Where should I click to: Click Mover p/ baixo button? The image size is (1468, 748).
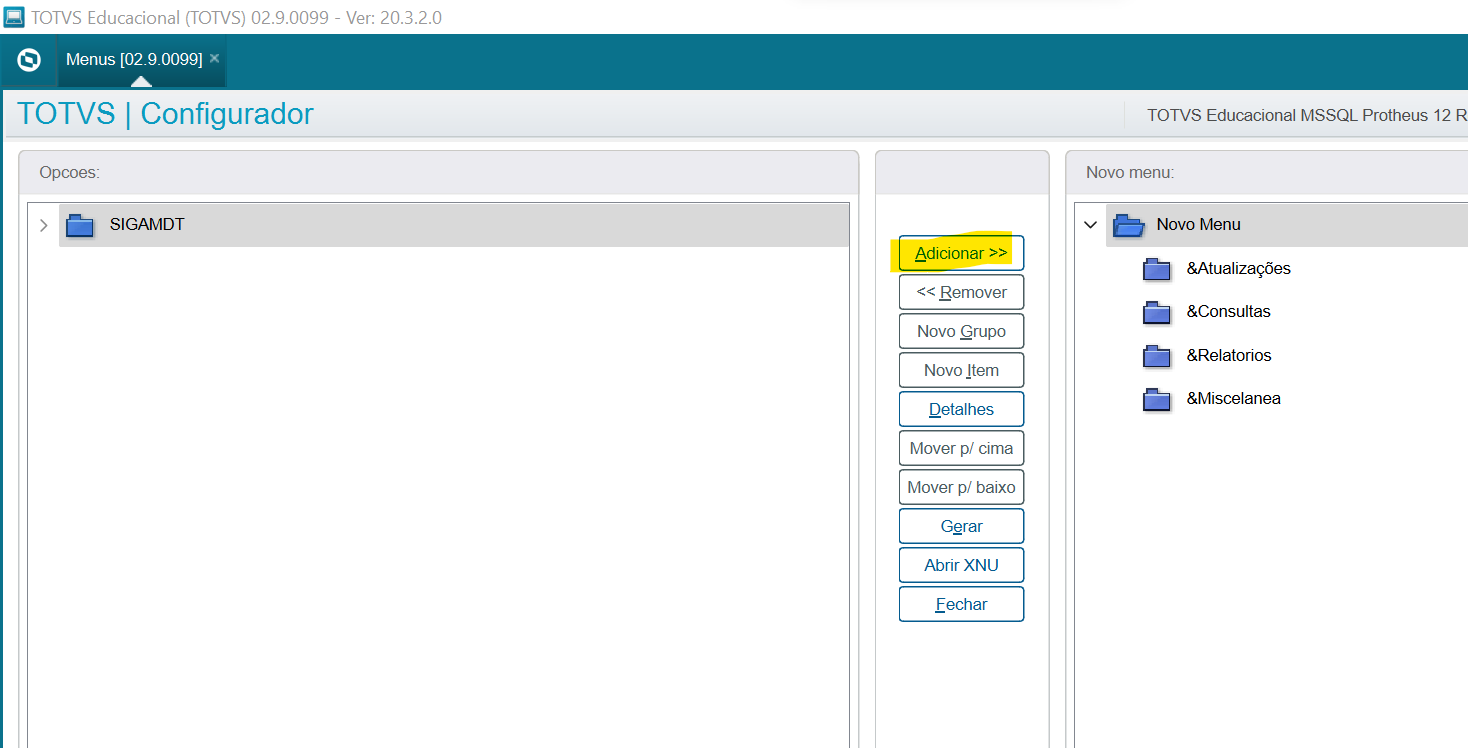click(961, 487)
